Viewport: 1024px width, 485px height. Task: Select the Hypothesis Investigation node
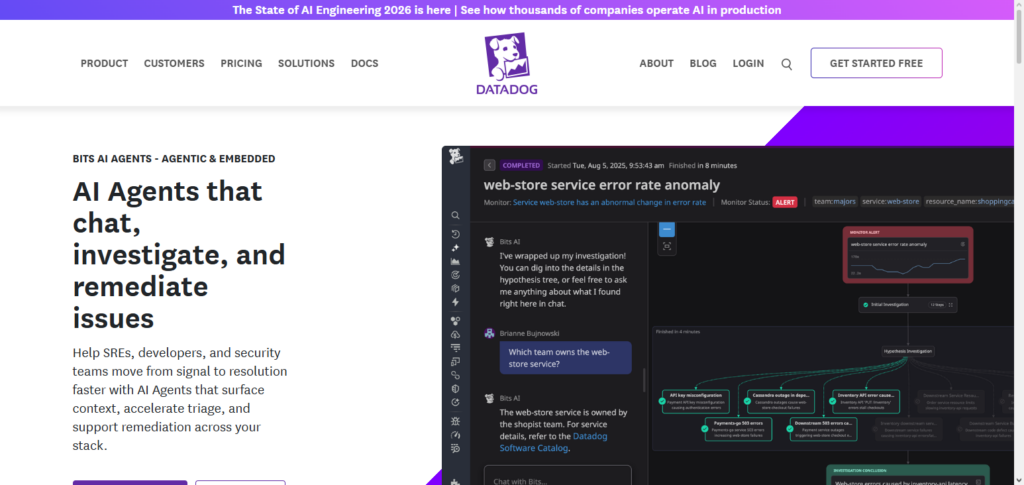pos(908,351)
